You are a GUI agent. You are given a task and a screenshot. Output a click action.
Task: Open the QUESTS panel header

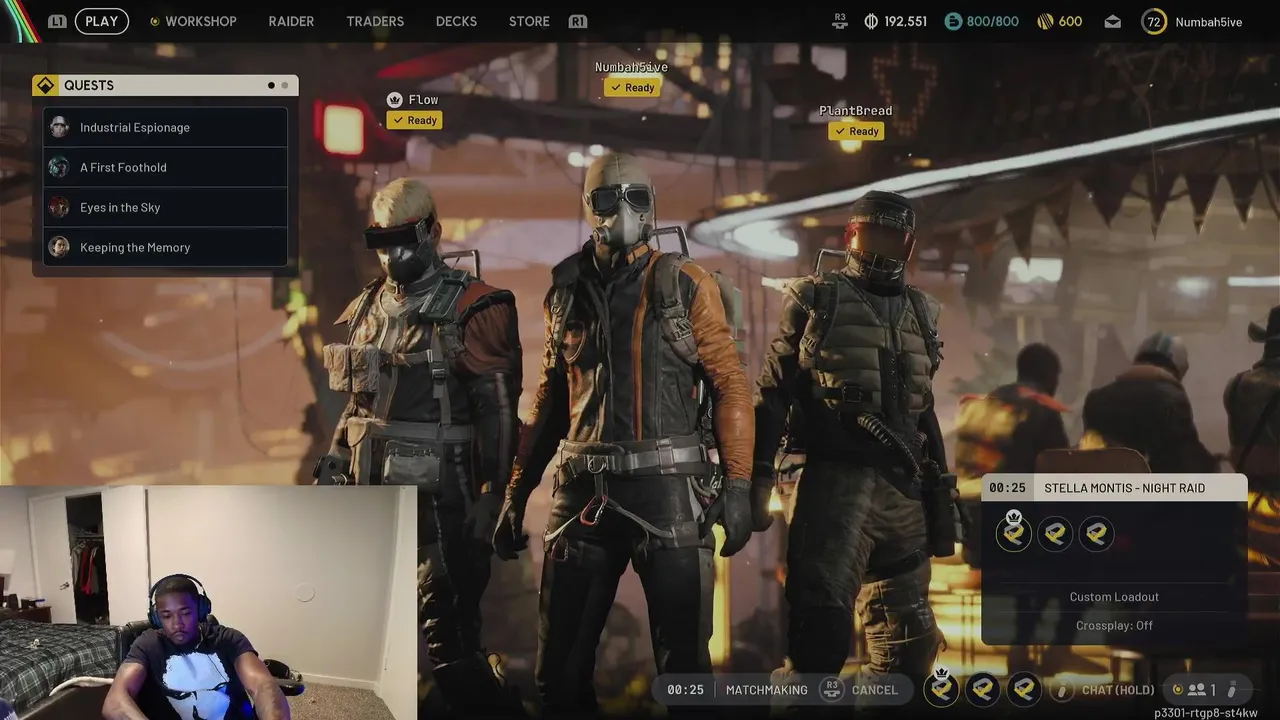[165, 86]
